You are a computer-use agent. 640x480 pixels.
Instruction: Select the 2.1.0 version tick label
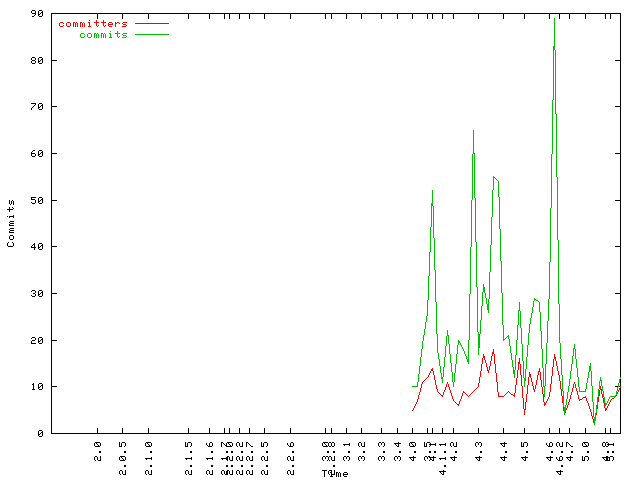click(x=149, y=453)
